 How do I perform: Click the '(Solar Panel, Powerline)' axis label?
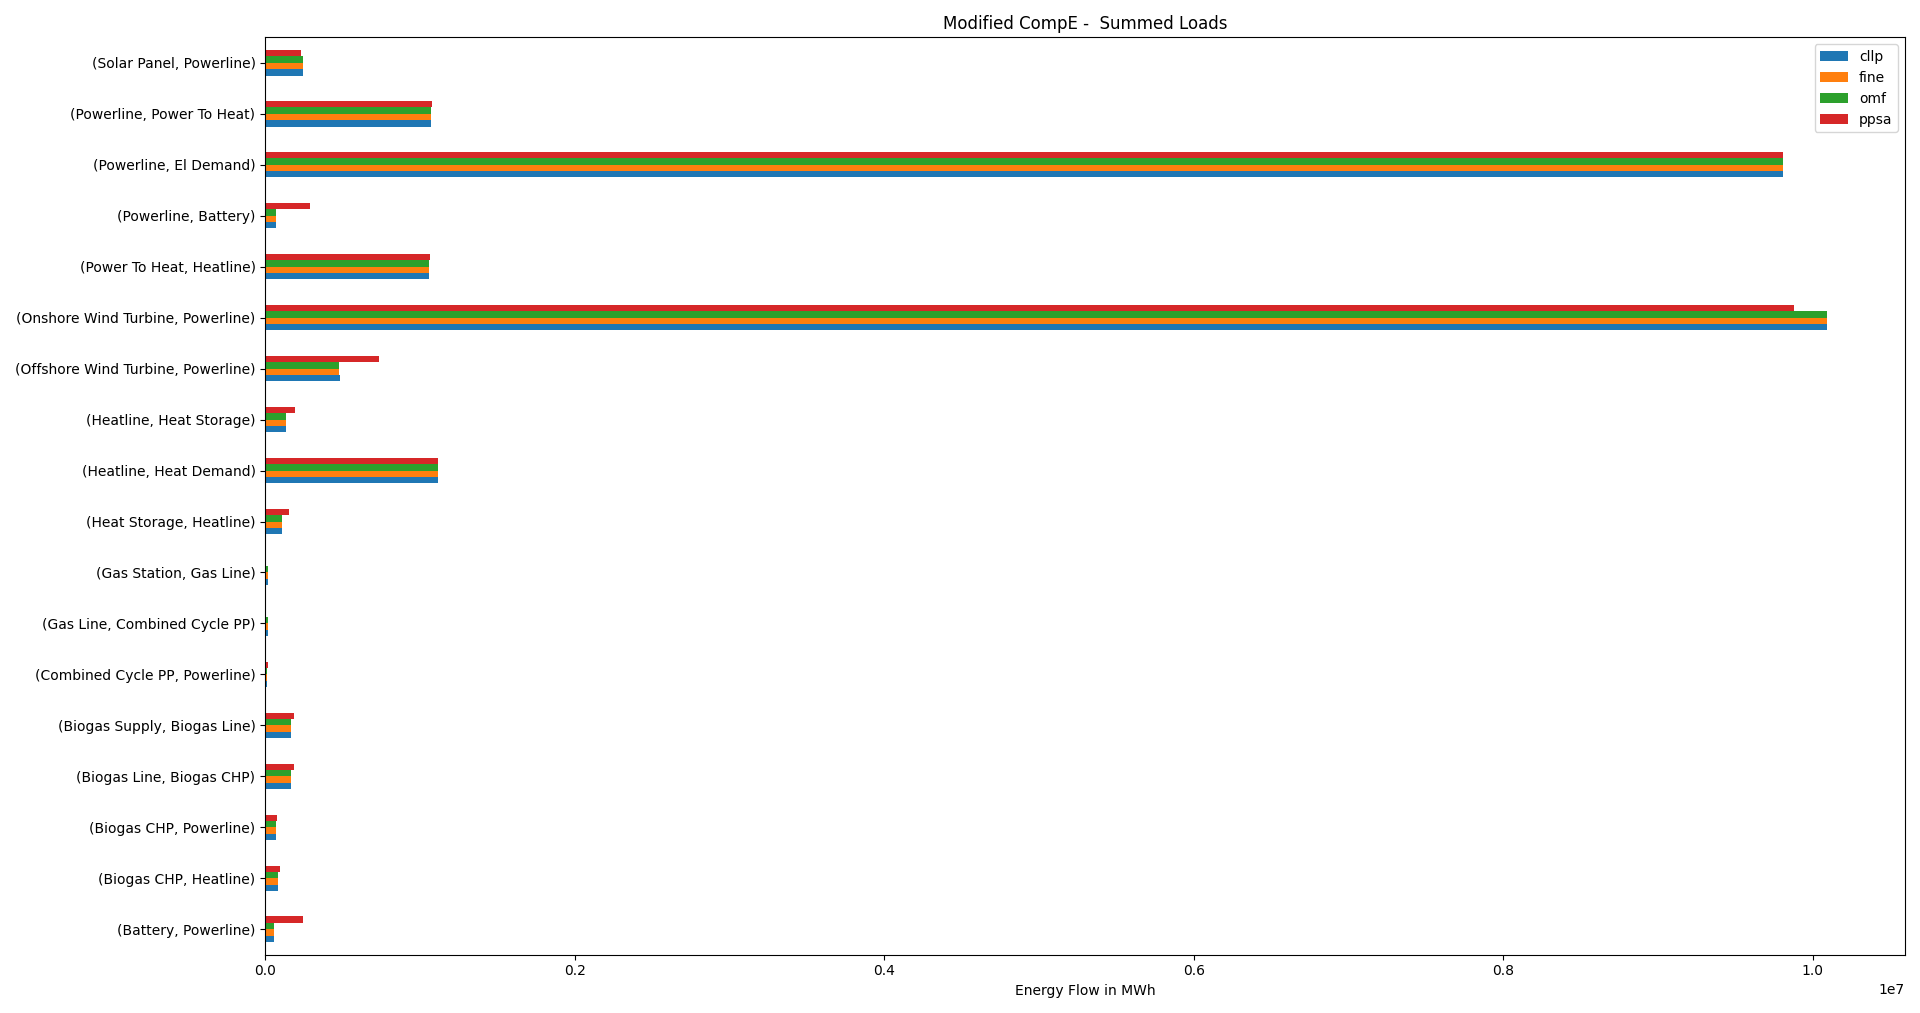(174, 63)
